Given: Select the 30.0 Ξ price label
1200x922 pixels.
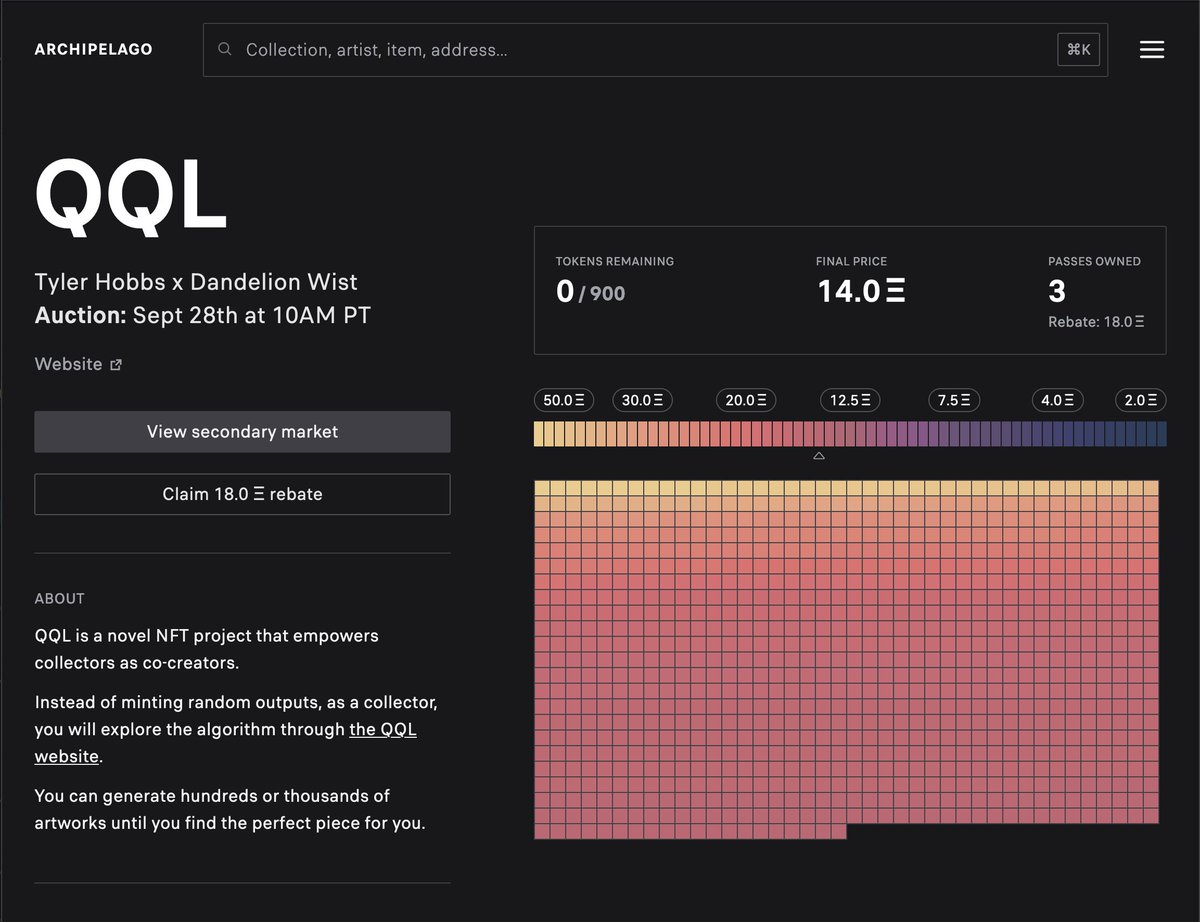Looking at the screenshot, I should [642, 400].
